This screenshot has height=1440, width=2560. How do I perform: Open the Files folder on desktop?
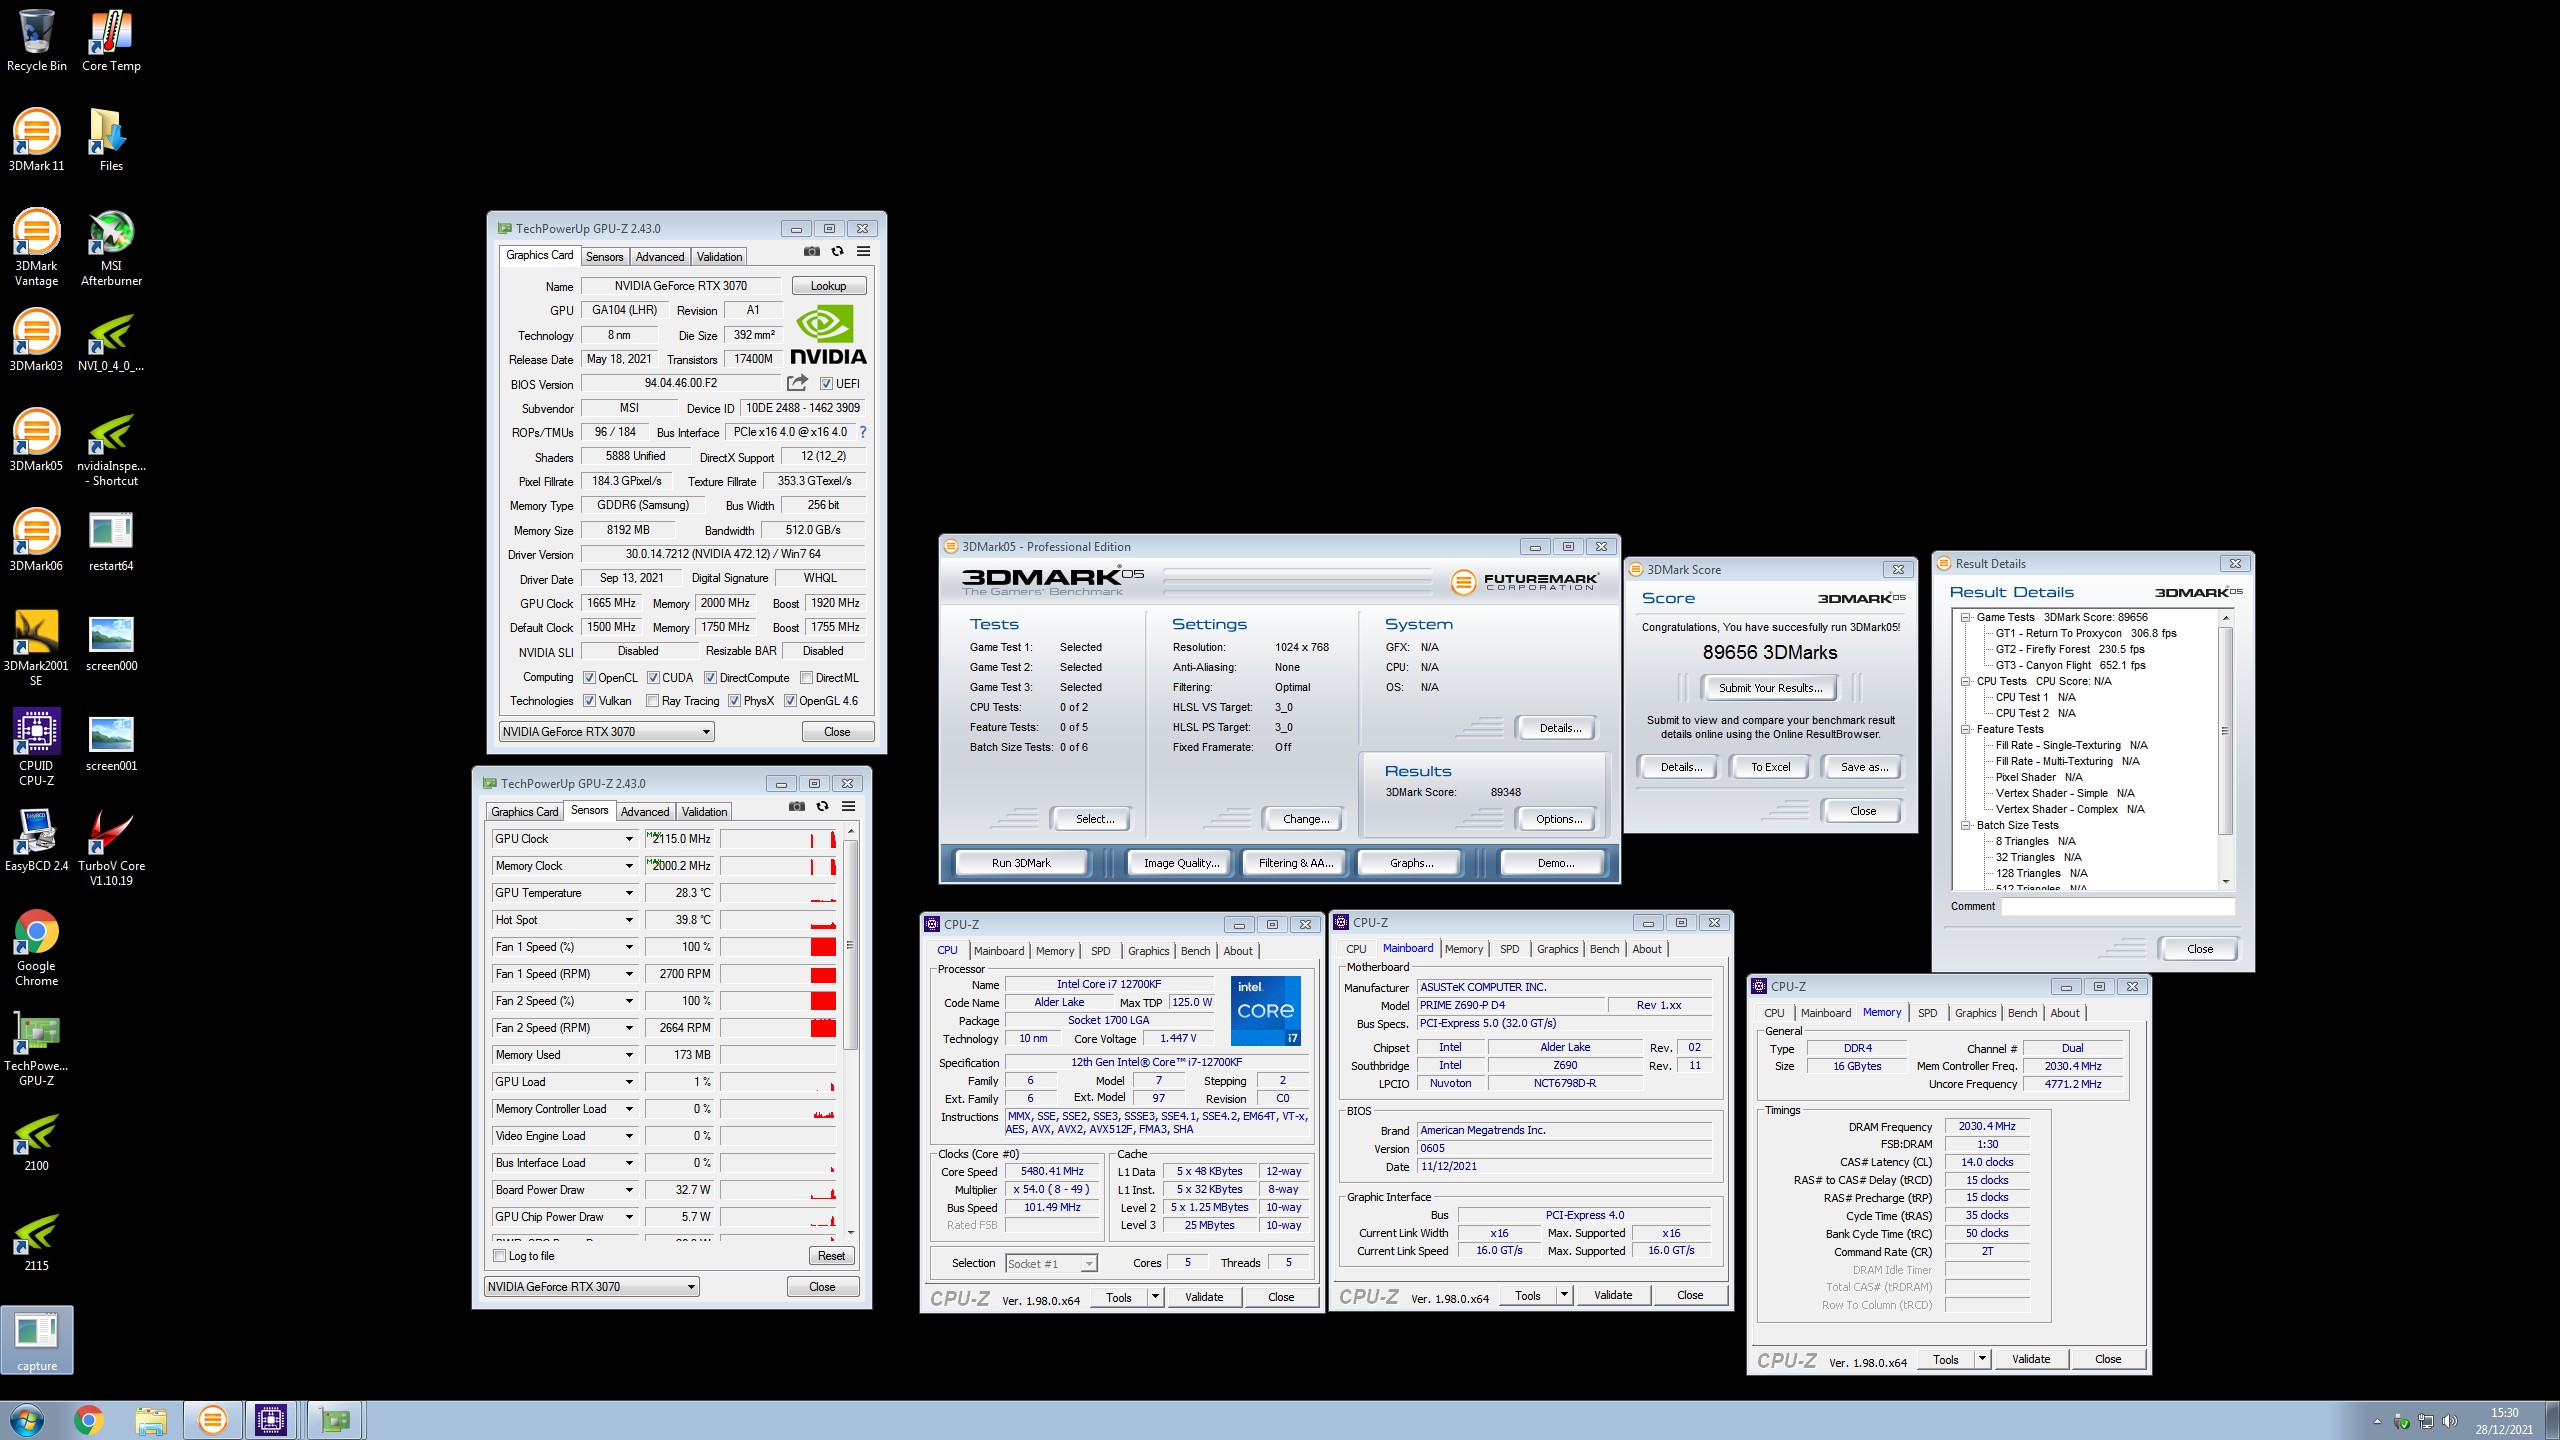[111, 140]
